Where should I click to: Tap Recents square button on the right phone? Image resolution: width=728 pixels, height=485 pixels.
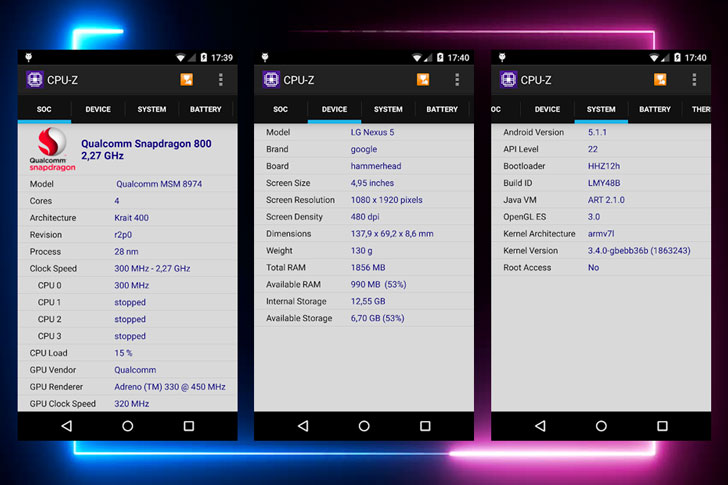pyautogui.click(x=662, y=426)
